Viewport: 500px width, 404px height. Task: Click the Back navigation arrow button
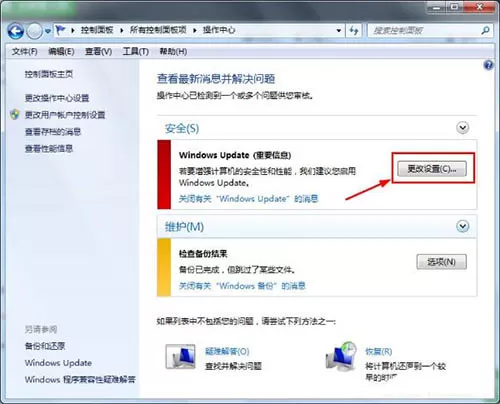click(x=15, y=31)
